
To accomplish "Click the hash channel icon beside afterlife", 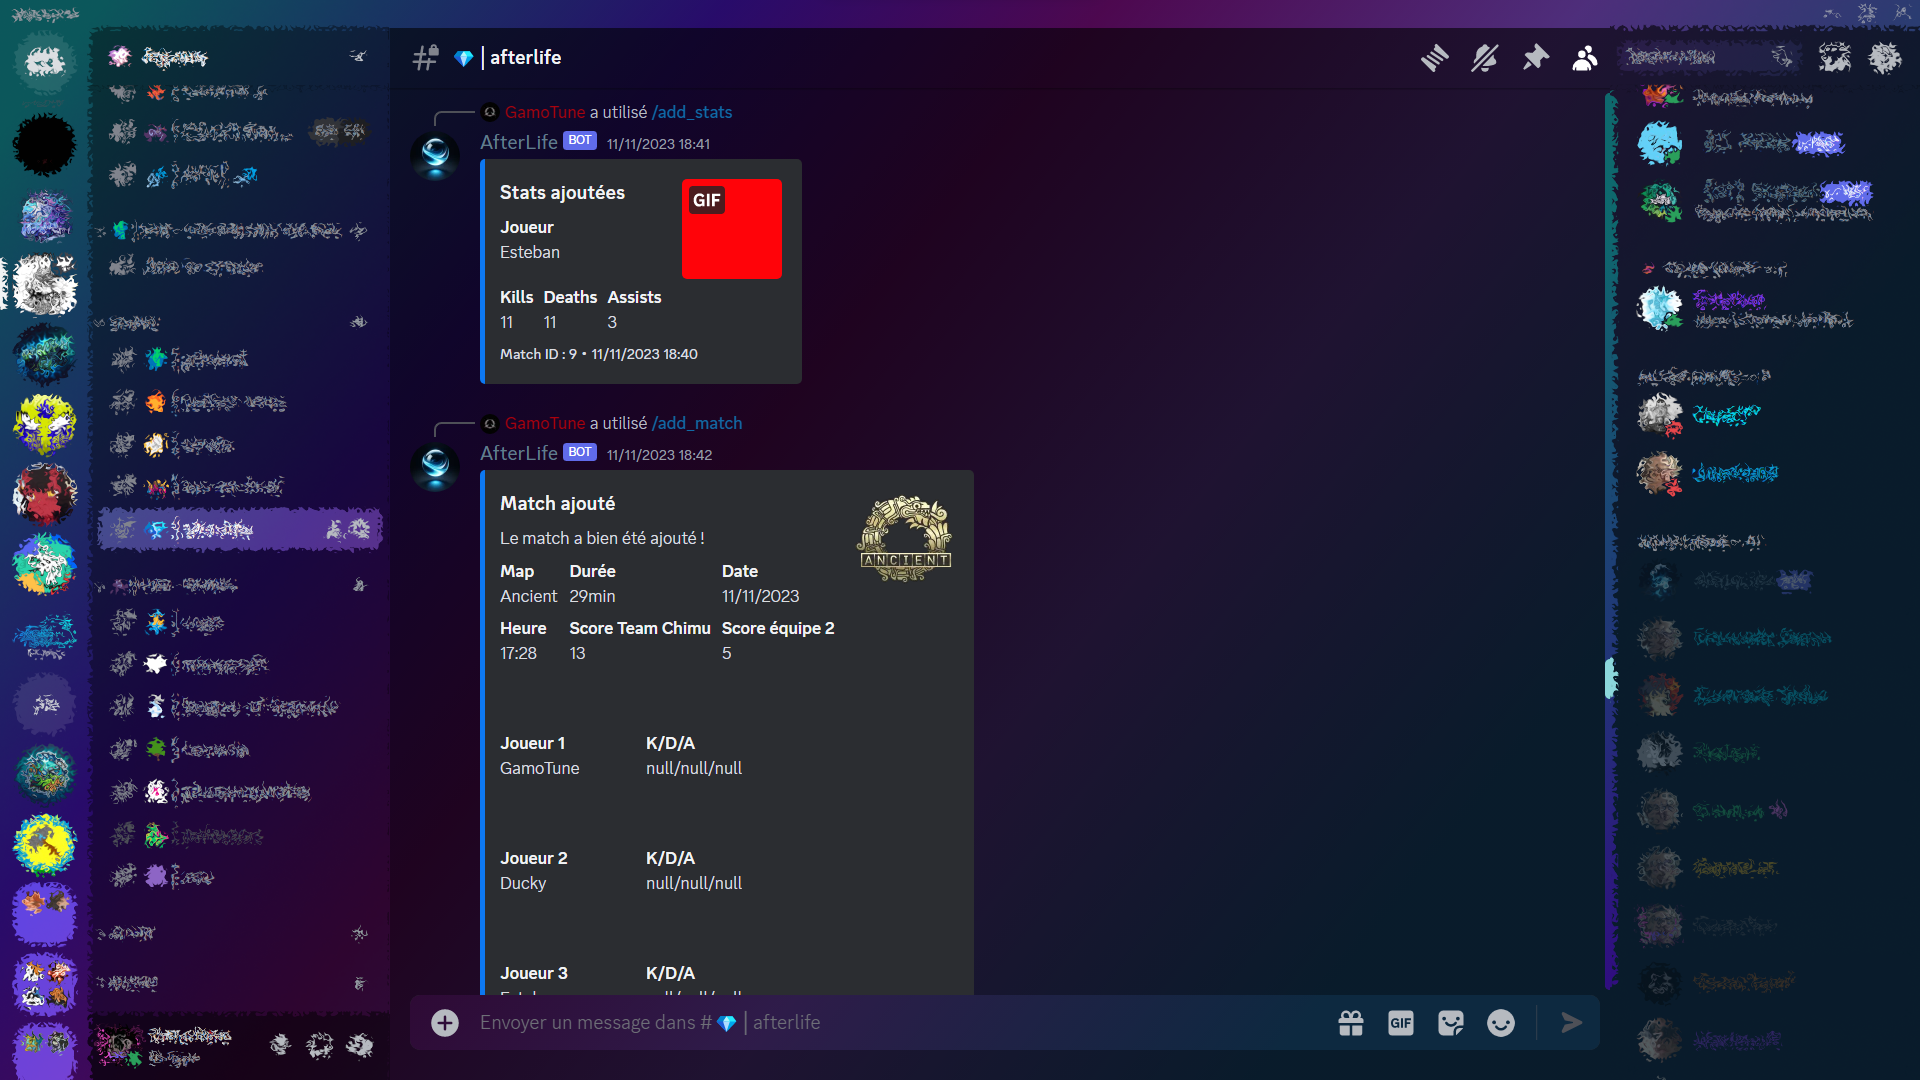I will (x=425, y=58).
